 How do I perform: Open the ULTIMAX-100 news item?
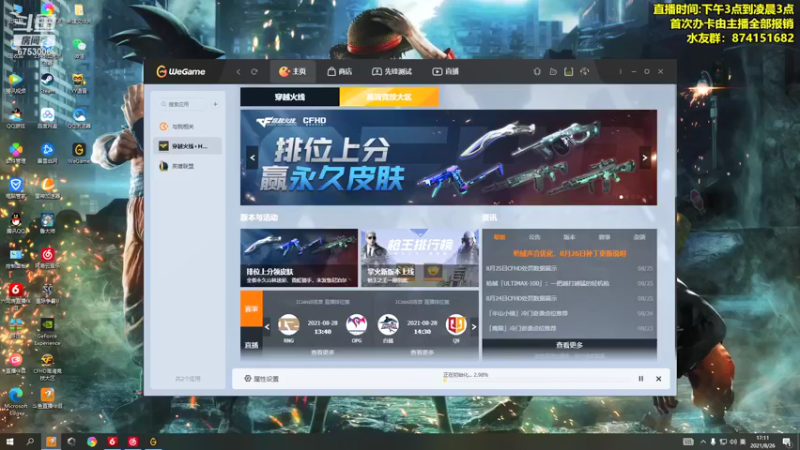click(547, 283)
